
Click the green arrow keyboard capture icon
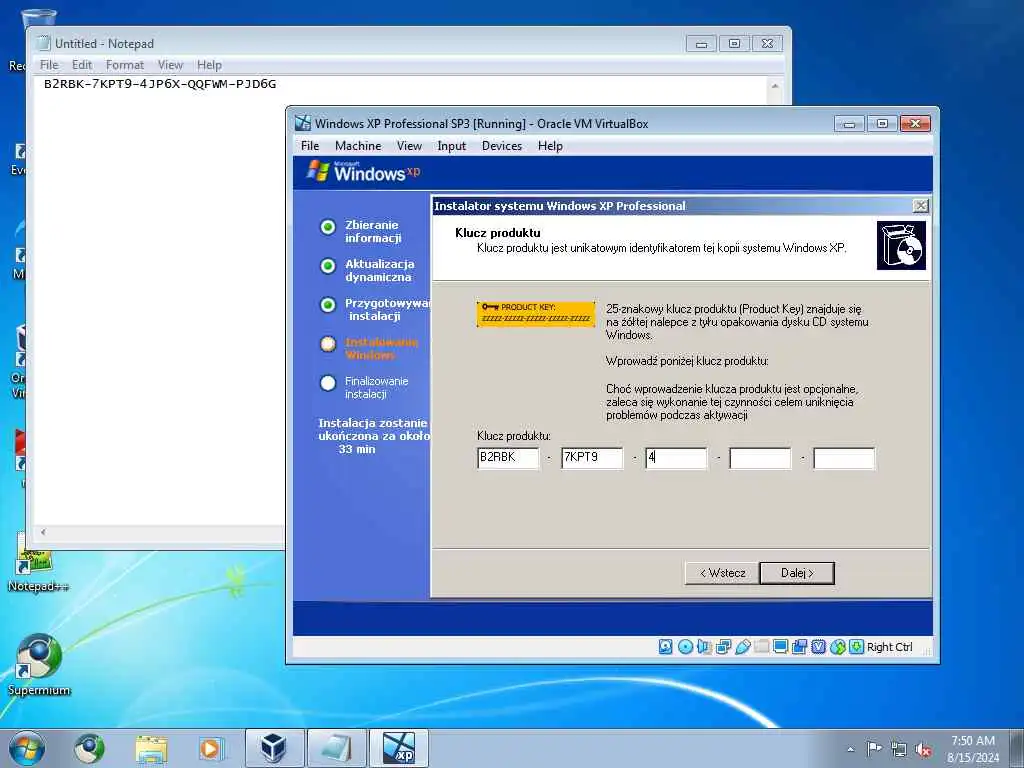tap(856, 647)
